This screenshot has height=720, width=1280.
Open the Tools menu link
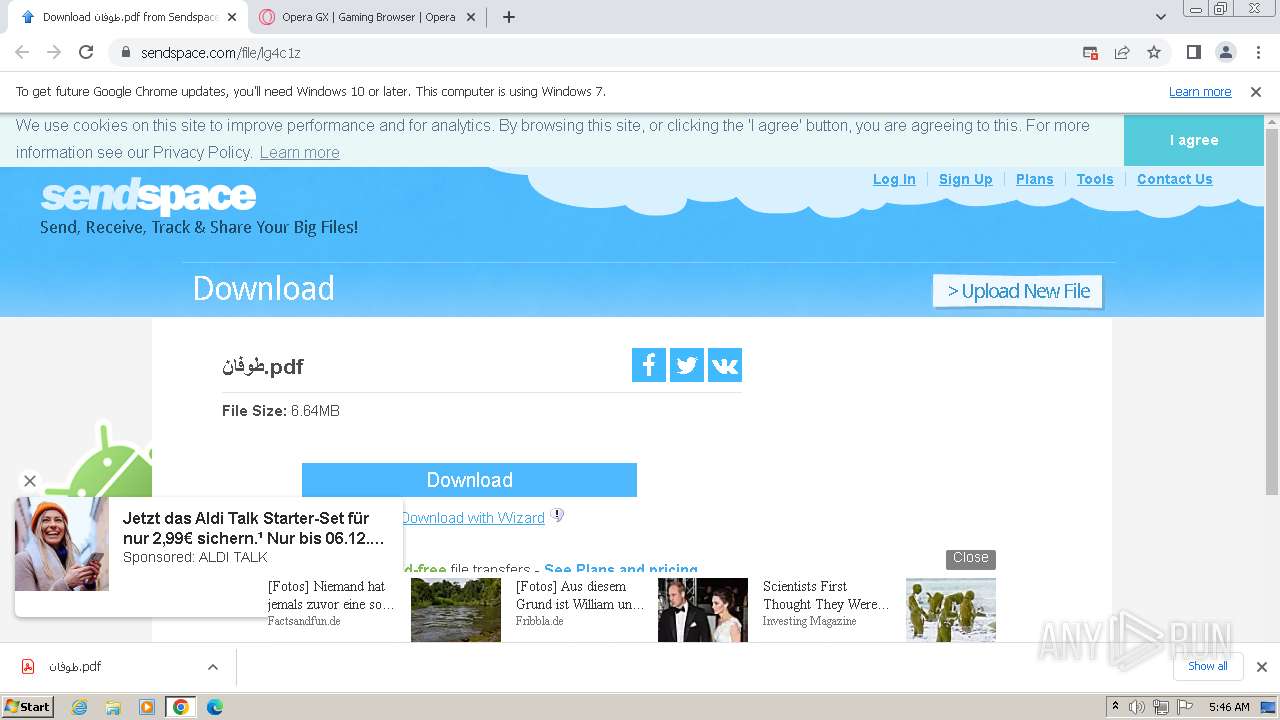click(1095, 179)
